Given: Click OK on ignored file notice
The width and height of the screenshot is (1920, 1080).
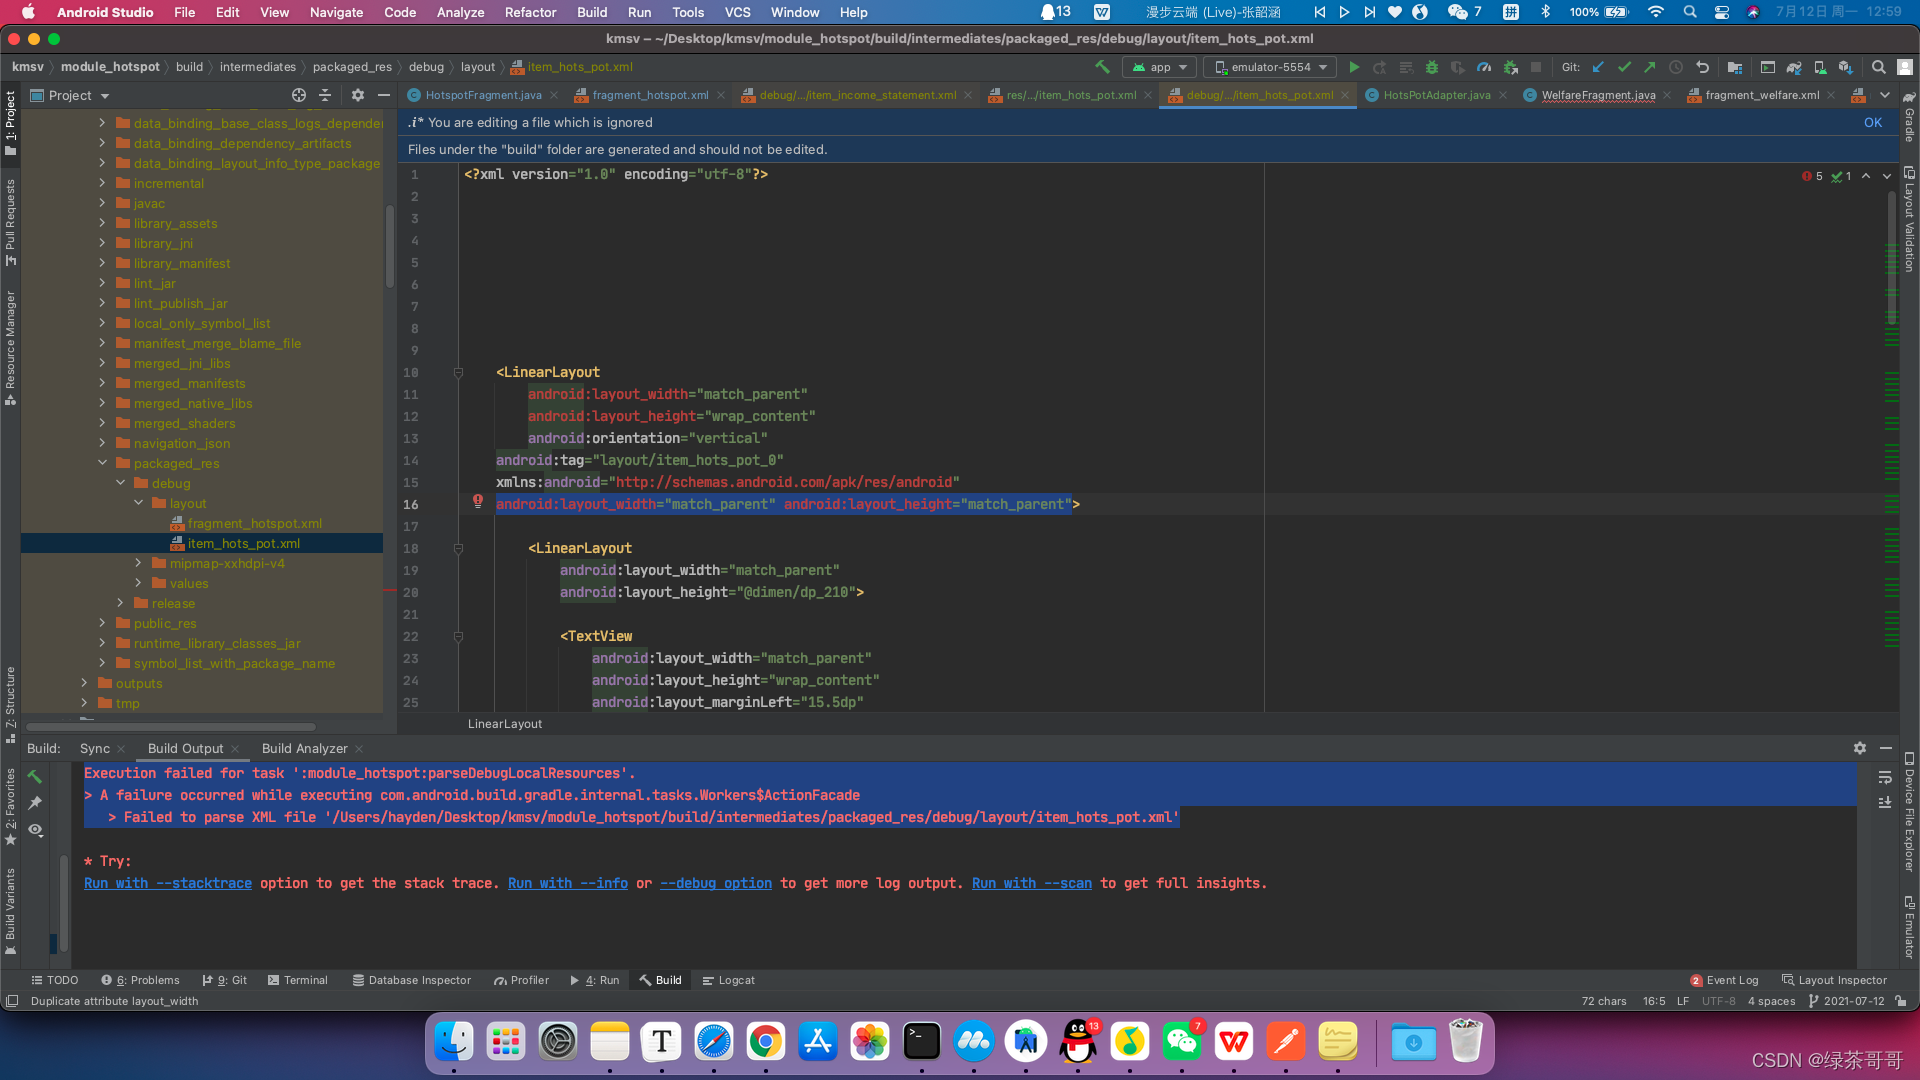Looking at the screenshot, I should click(x=1872, y=122).
